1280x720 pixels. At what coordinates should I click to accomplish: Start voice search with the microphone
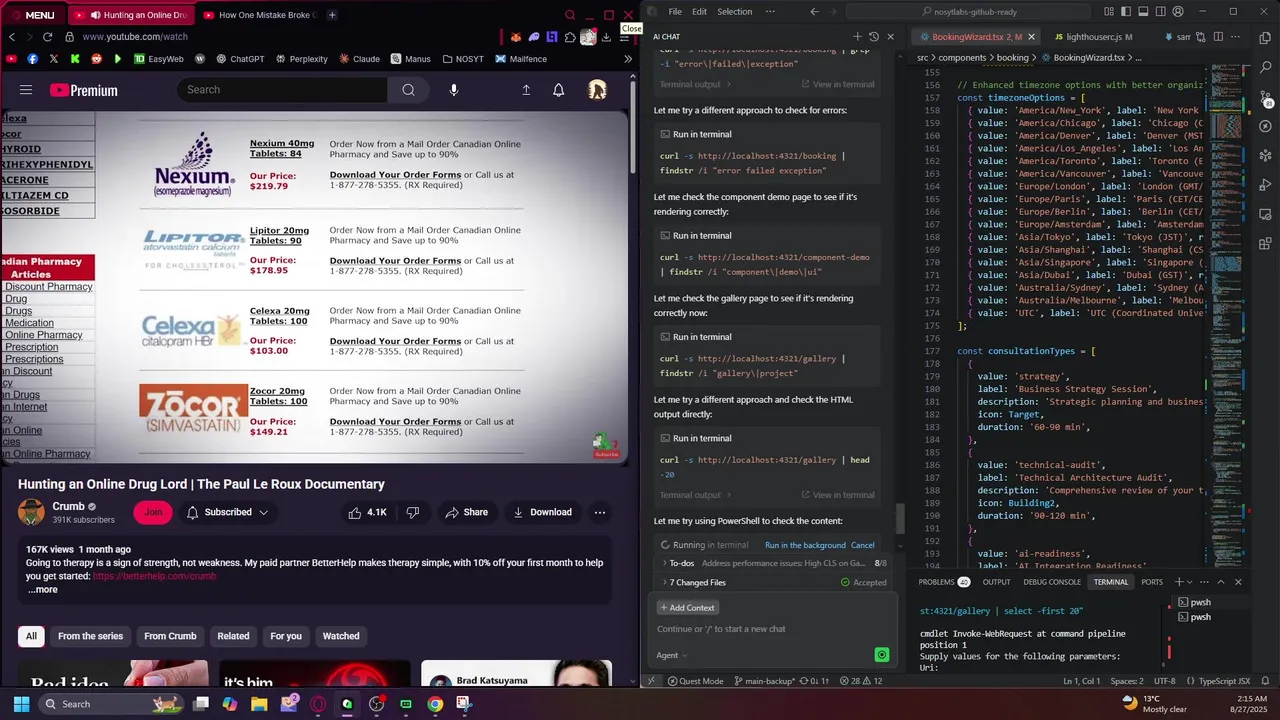click(454, 90)
